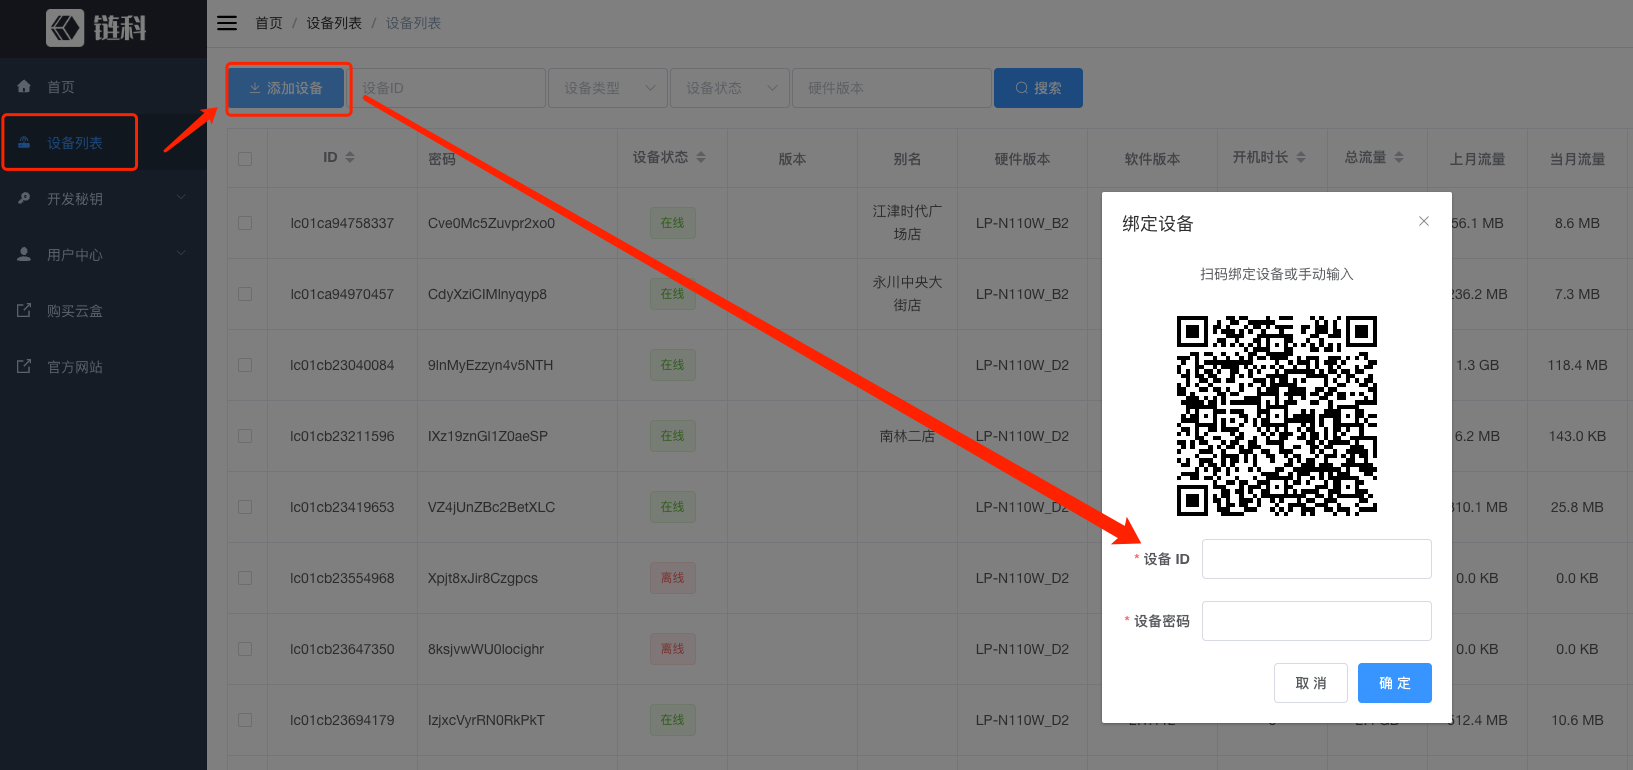Viewport: 1633px width, 770px height.
Task: Check the row lc01cb23694179 checkbox
Action: tap(245, 720)
